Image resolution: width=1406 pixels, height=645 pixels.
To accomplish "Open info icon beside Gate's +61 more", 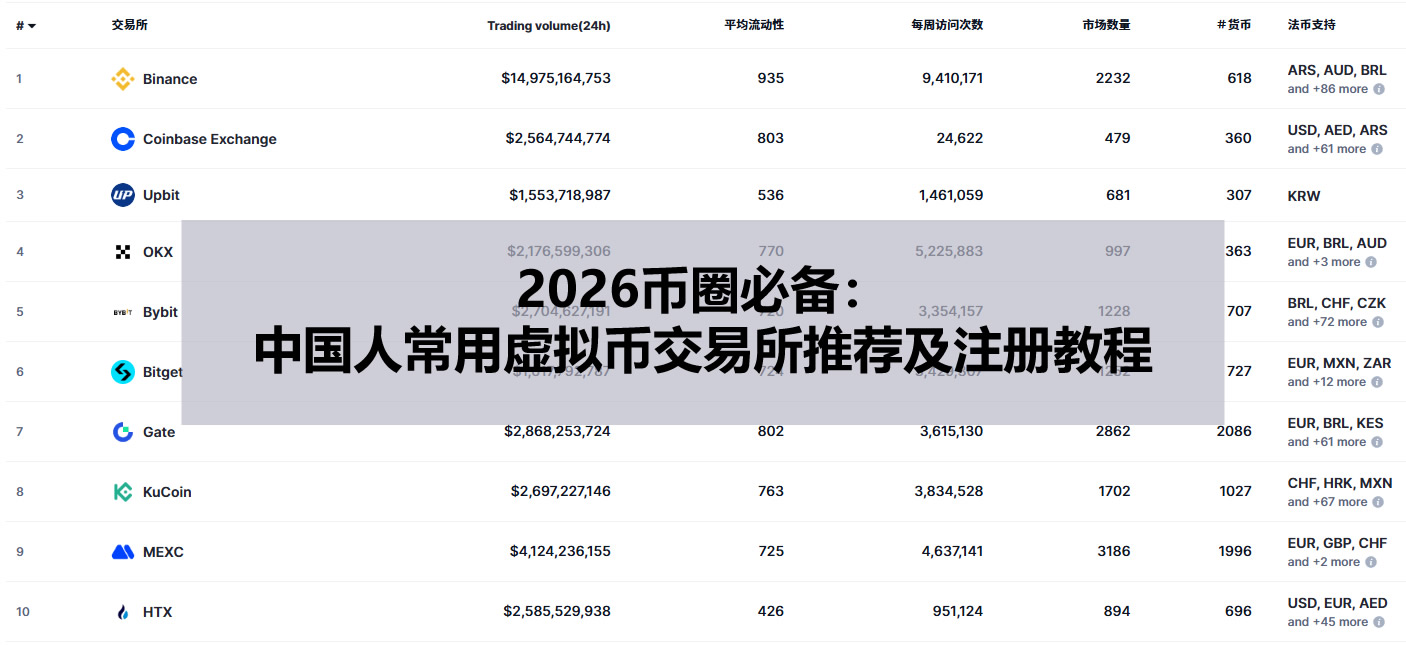I will coord(1377,442).
